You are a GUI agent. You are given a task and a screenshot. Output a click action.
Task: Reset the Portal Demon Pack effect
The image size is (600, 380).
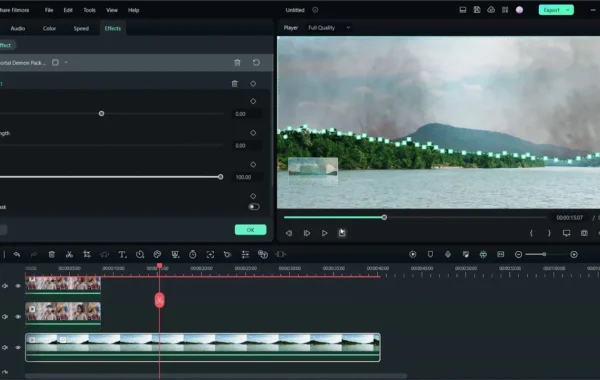(x=256, y=62)
